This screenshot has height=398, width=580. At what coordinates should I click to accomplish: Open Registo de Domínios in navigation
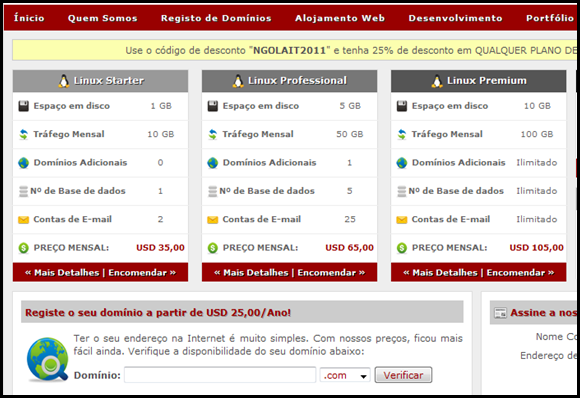pyautogui.click(x=216, y=18)
